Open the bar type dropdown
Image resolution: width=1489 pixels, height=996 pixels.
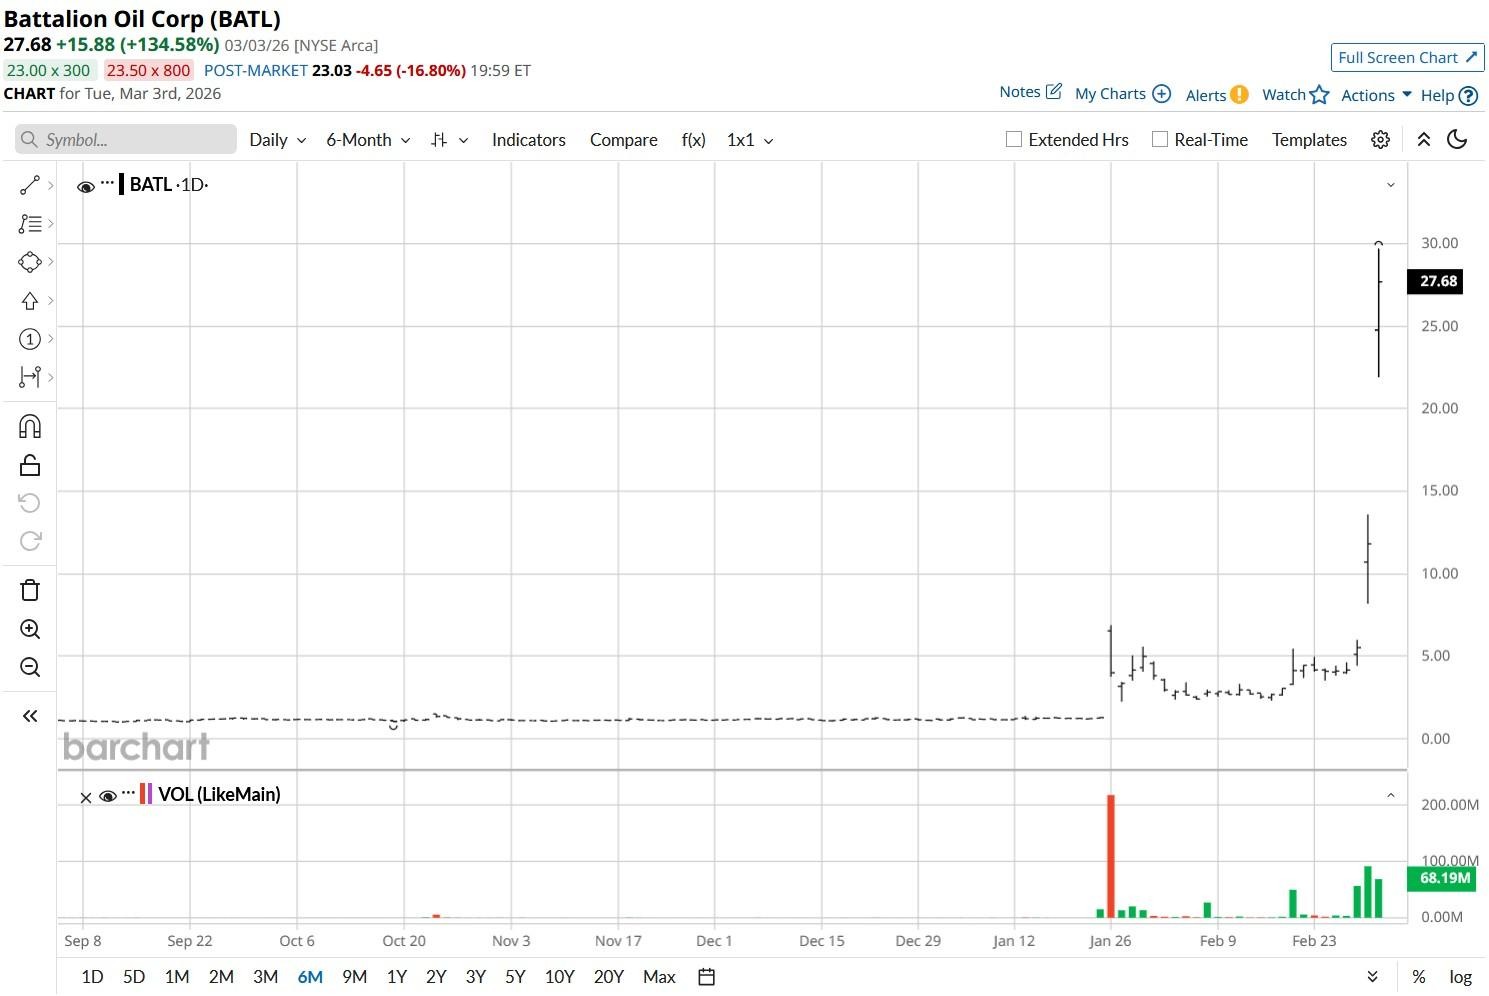449,140
